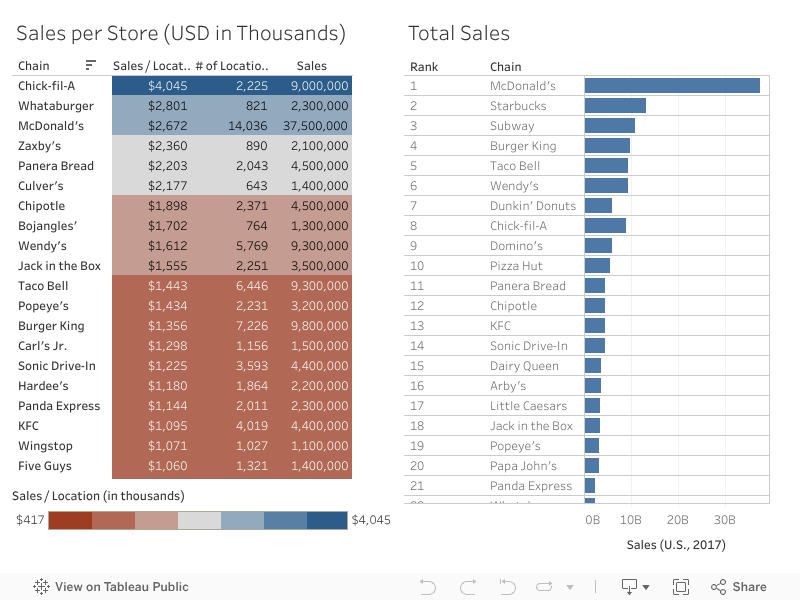Click the Chain column header in sales table

point(34,66)
